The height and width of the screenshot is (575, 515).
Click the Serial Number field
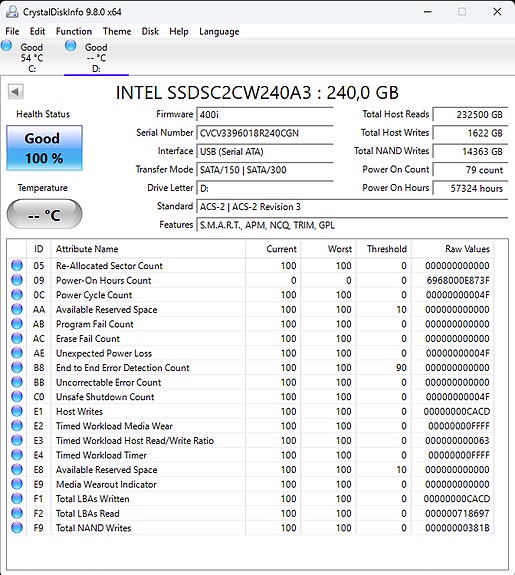(x=265, y=133)
